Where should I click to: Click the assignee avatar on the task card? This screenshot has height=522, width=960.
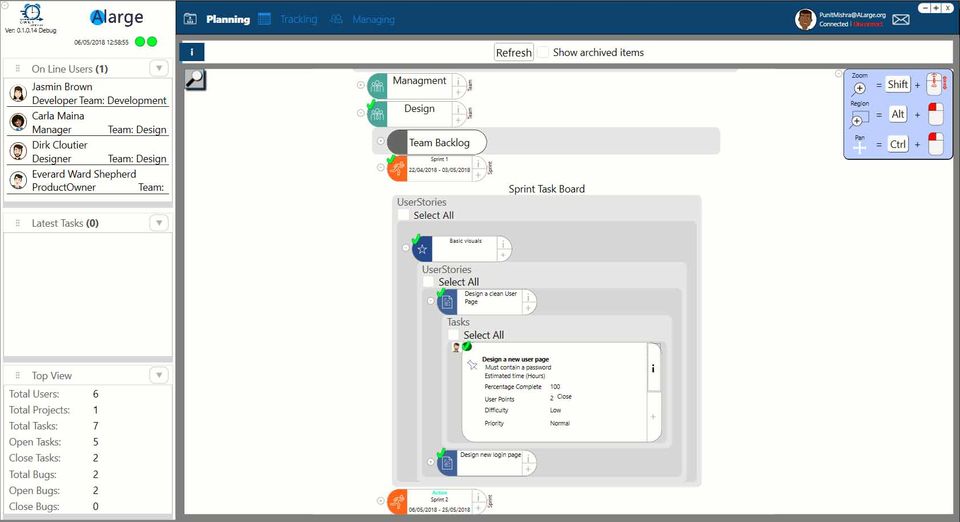pyautogui.click(x=456, y=347)
